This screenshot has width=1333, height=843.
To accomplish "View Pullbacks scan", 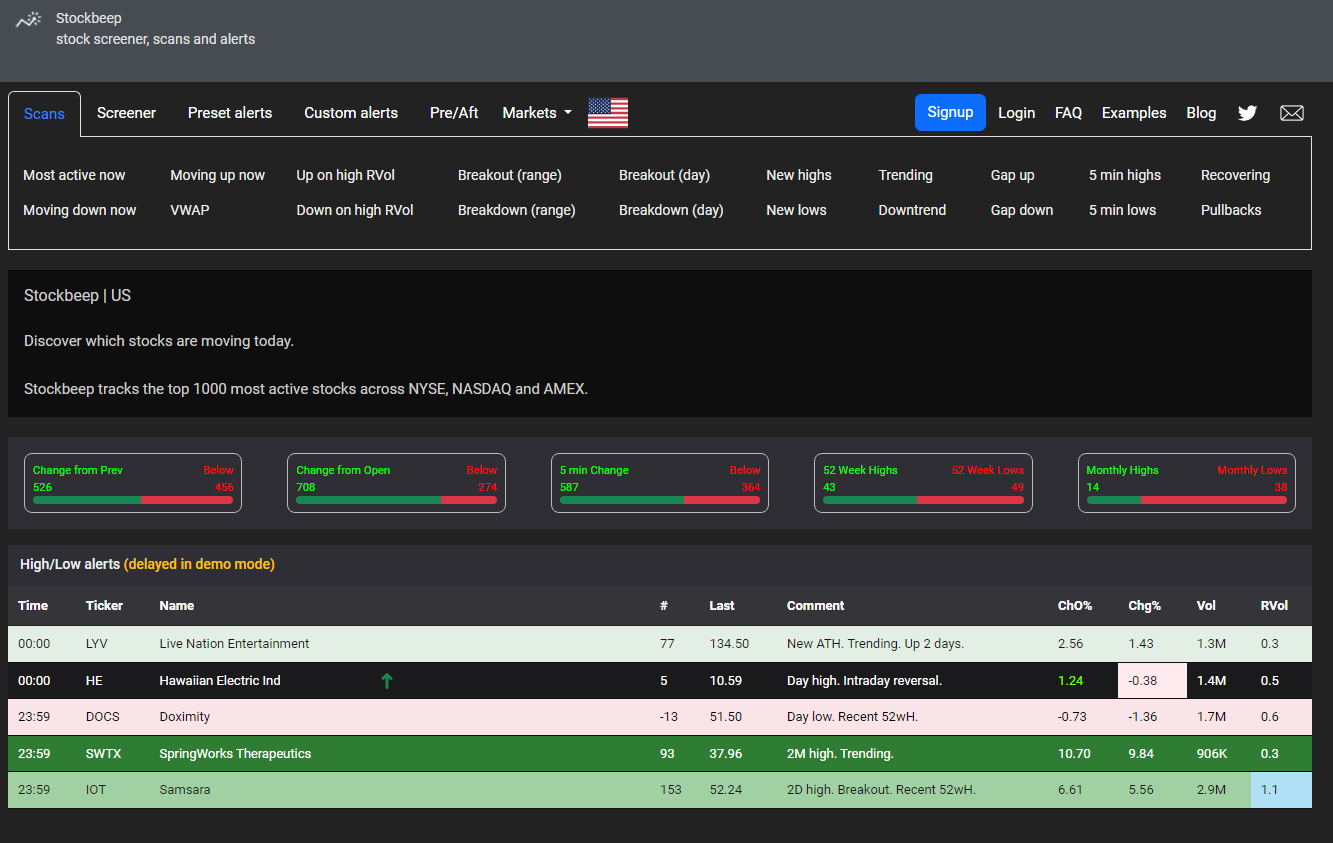I will pyautogui.click(x=1231, y=210).
